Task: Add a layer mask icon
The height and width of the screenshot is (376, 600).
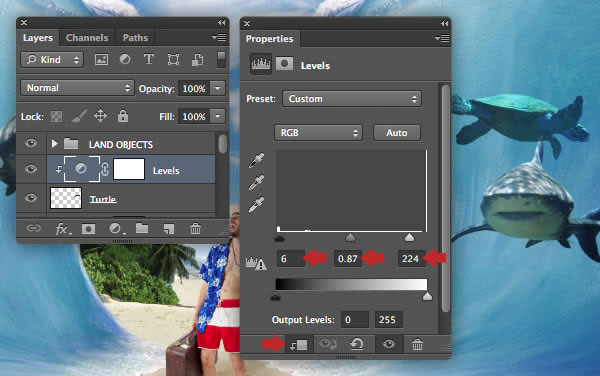Action: (x=88, y=229)
